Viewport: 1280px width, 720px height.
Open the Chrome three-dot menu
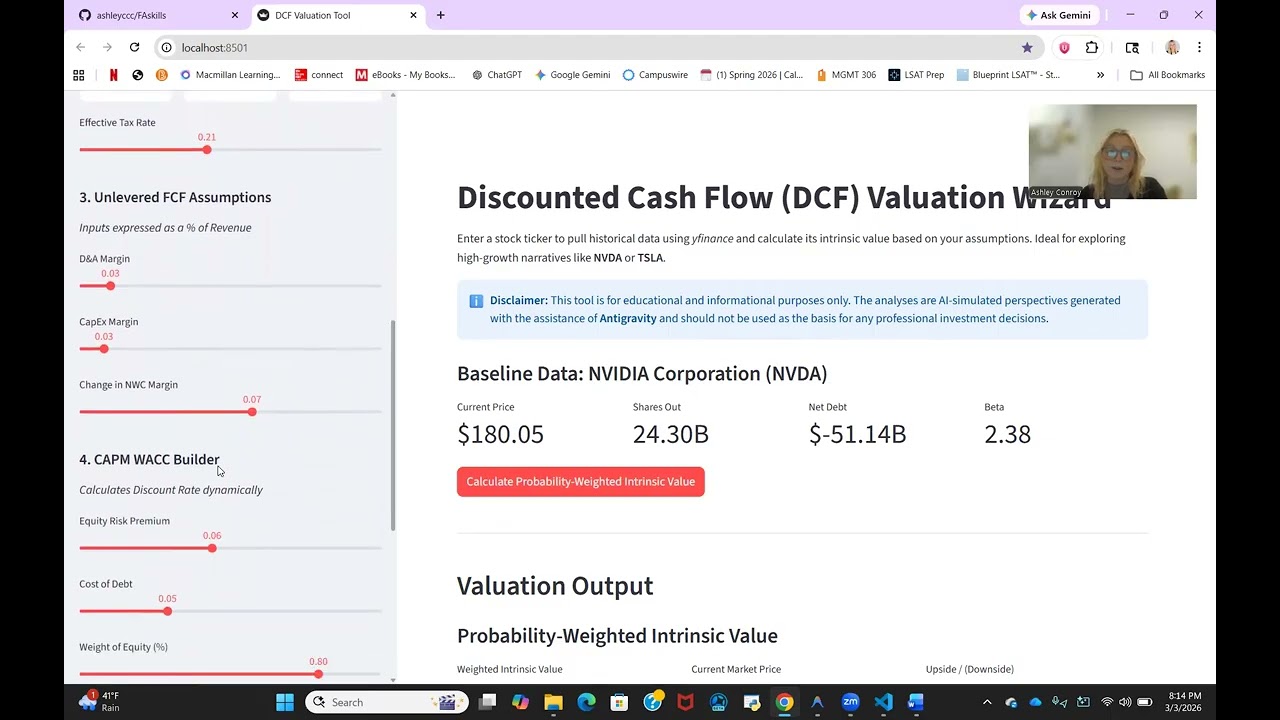pyautogui.click(x=1199, y=47)
